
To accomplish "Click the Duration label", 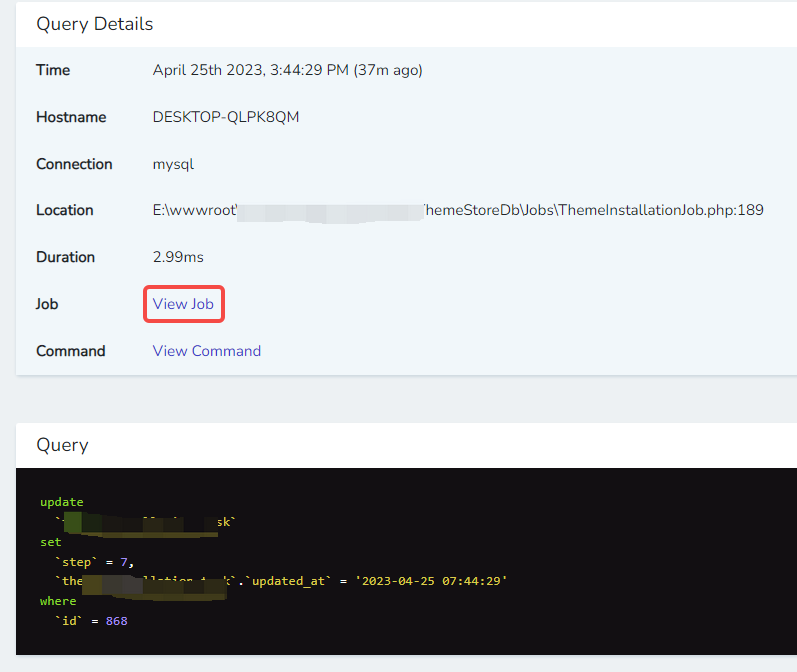I will (x=66, y=257).
